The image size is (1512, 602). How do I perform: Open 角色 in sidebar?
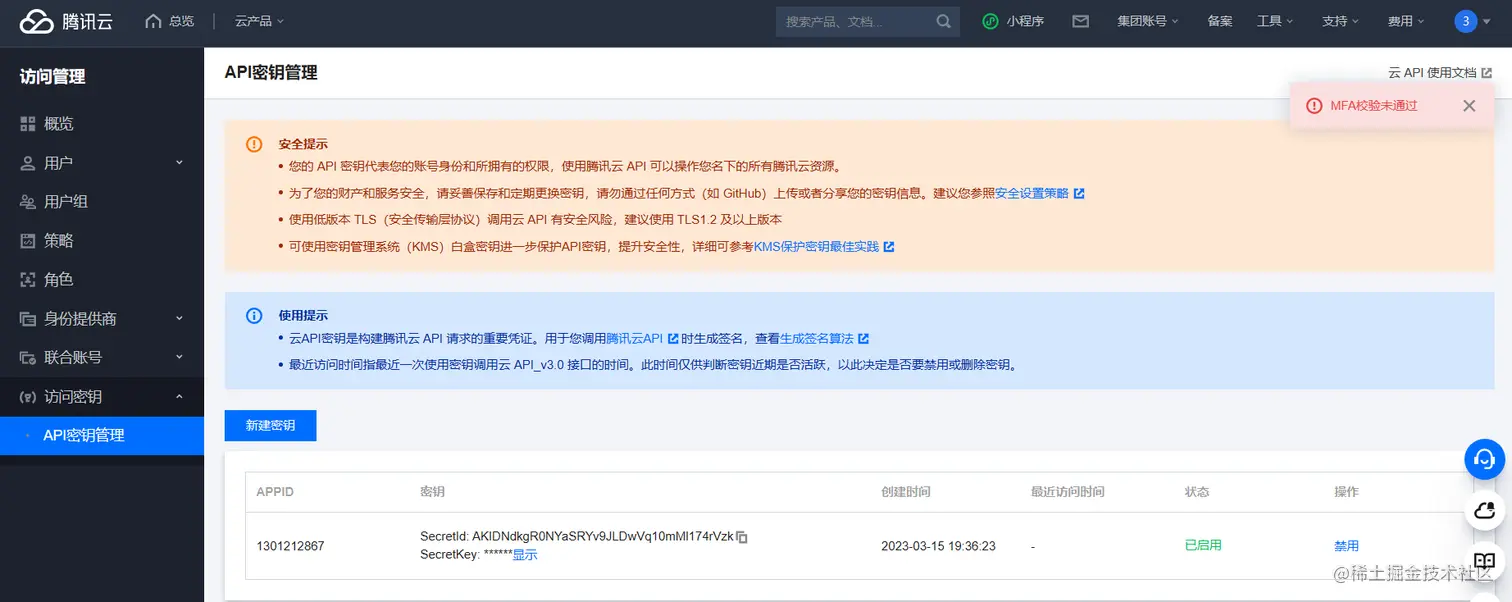coord(102,280)
